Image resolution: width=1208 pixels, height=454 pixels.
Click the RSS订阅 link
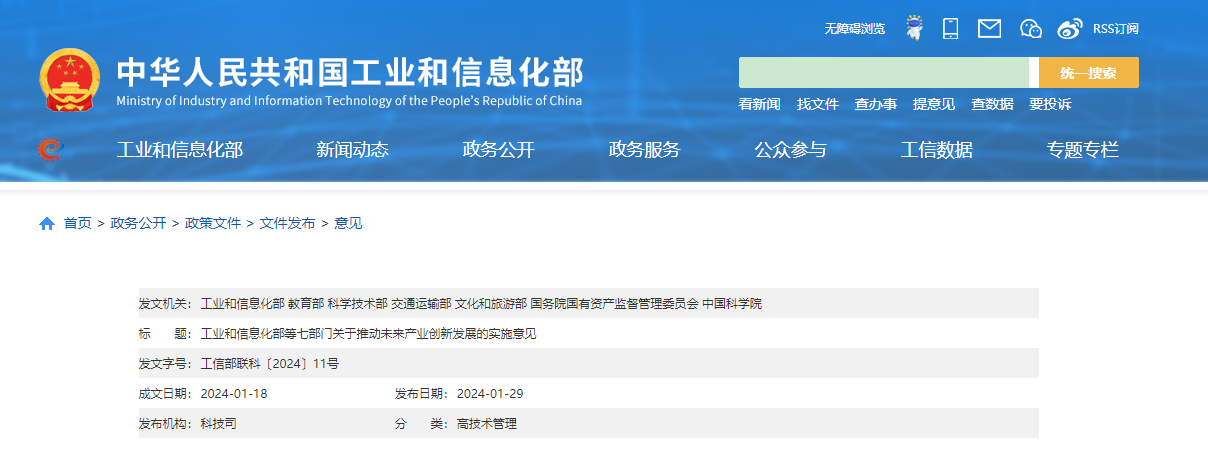(x=1115, y=29)
